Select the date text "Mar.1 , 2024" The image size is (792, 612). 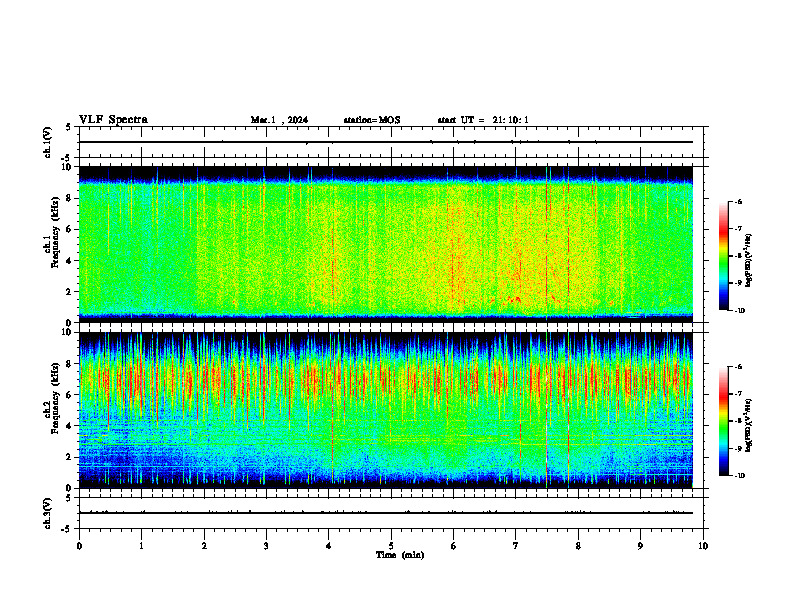click(279, 120)
